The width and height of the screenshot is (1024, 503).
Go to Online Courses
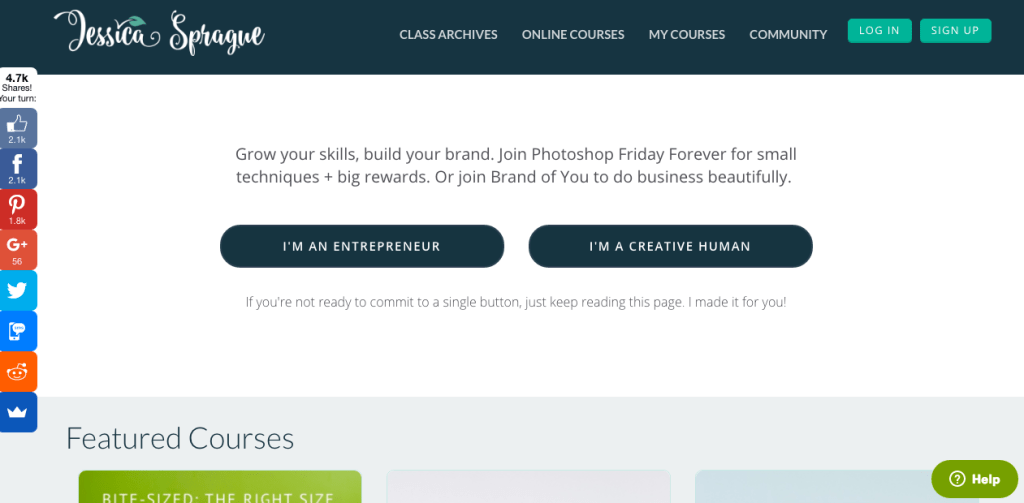573,34
